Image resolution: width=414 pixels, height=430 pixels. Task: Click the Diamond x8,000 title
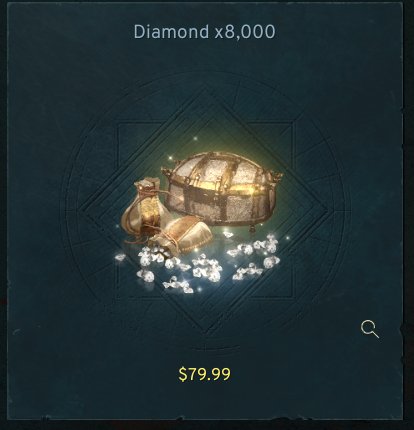[205, 32]
